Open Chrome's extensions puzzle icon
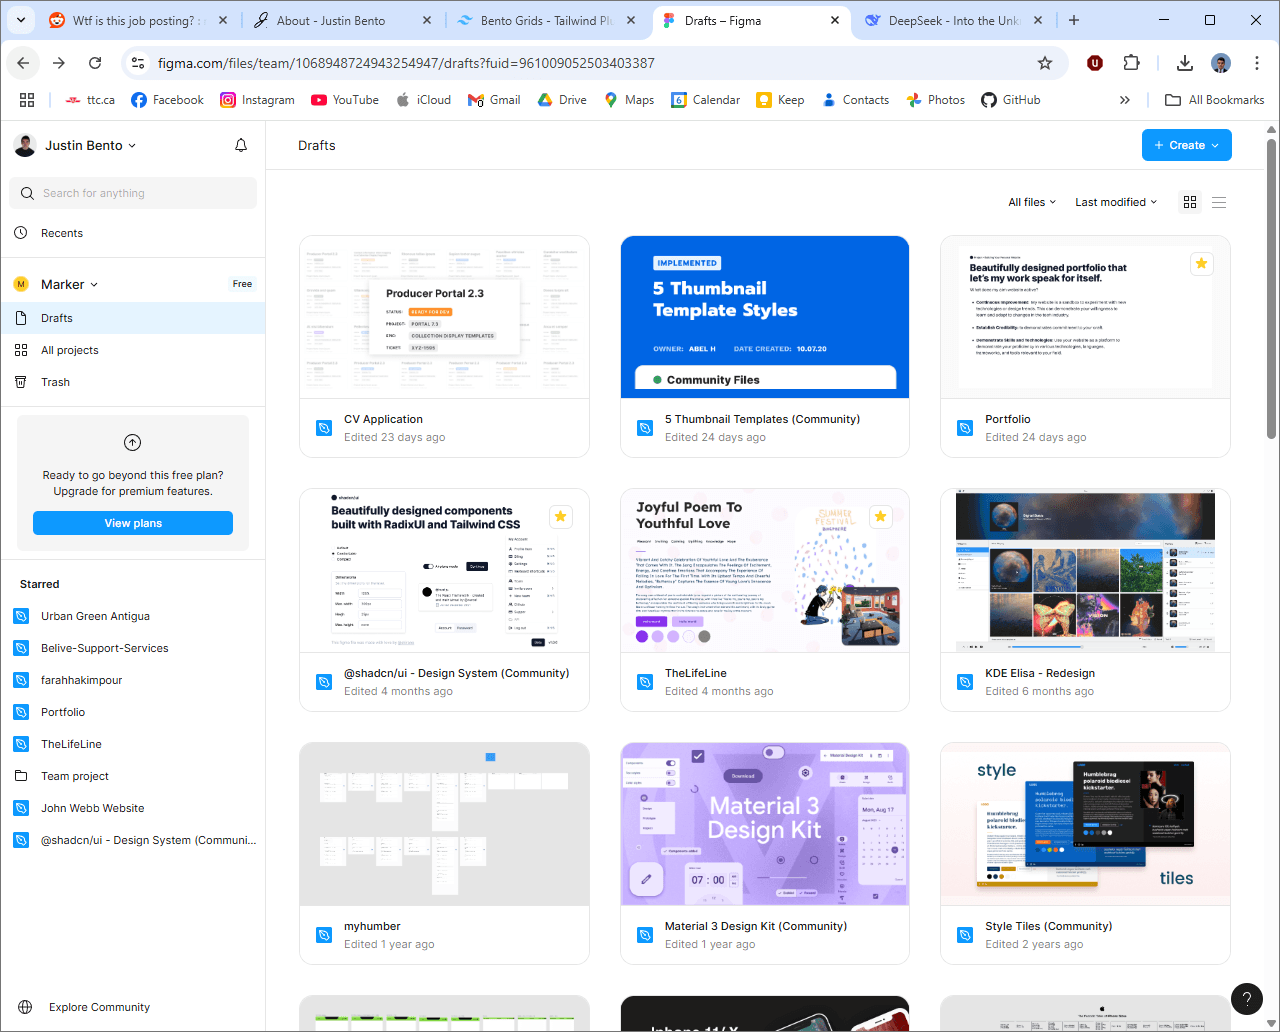 [1131, 62]
